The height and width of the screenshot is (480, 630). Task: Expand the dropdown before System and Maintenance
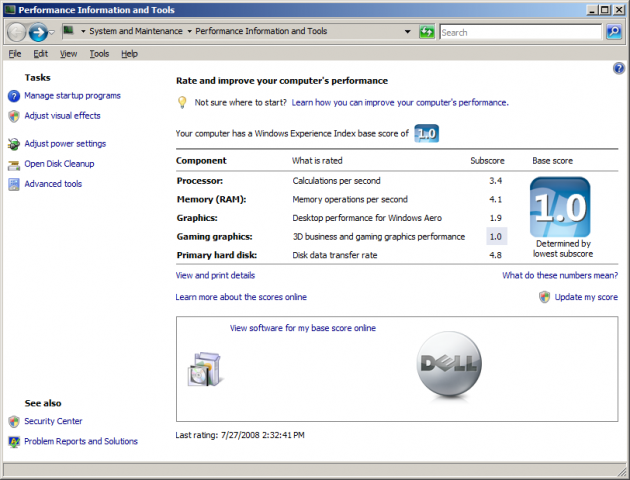tap(83, 31)
